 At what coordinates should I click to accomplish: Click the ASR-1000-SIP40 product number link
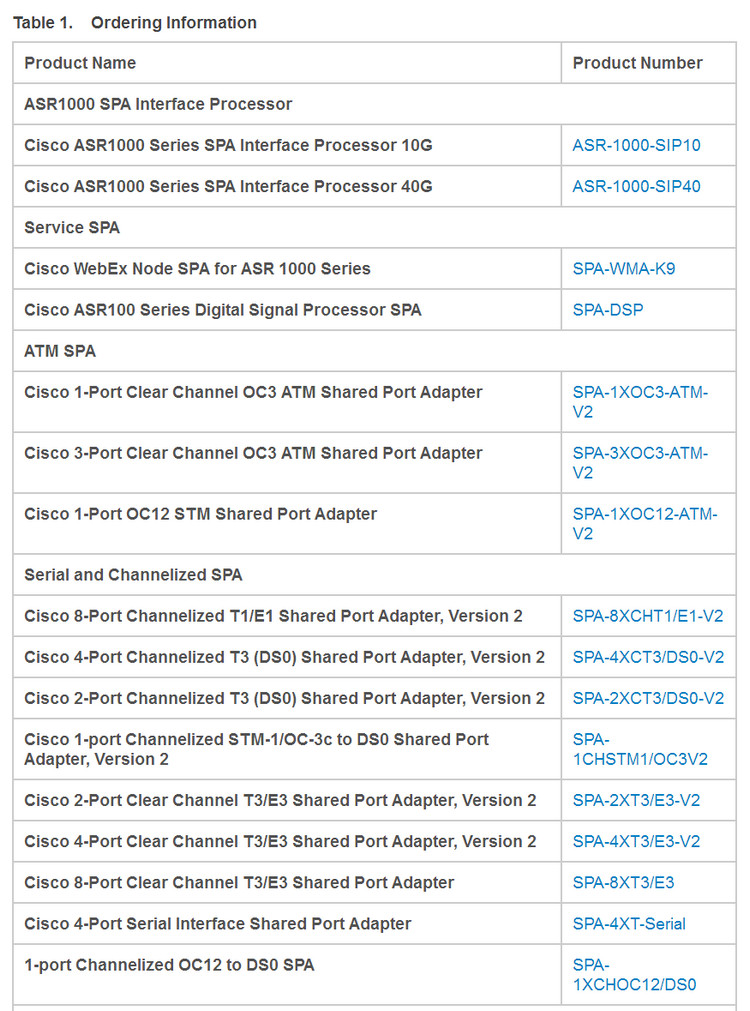coord(636,186)
